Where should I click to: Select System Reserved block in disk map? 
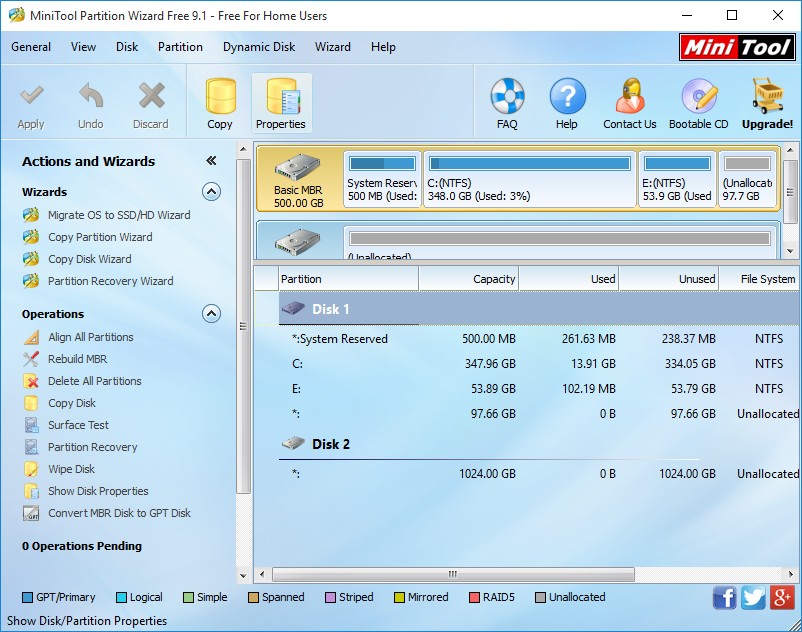click(383, 179)
